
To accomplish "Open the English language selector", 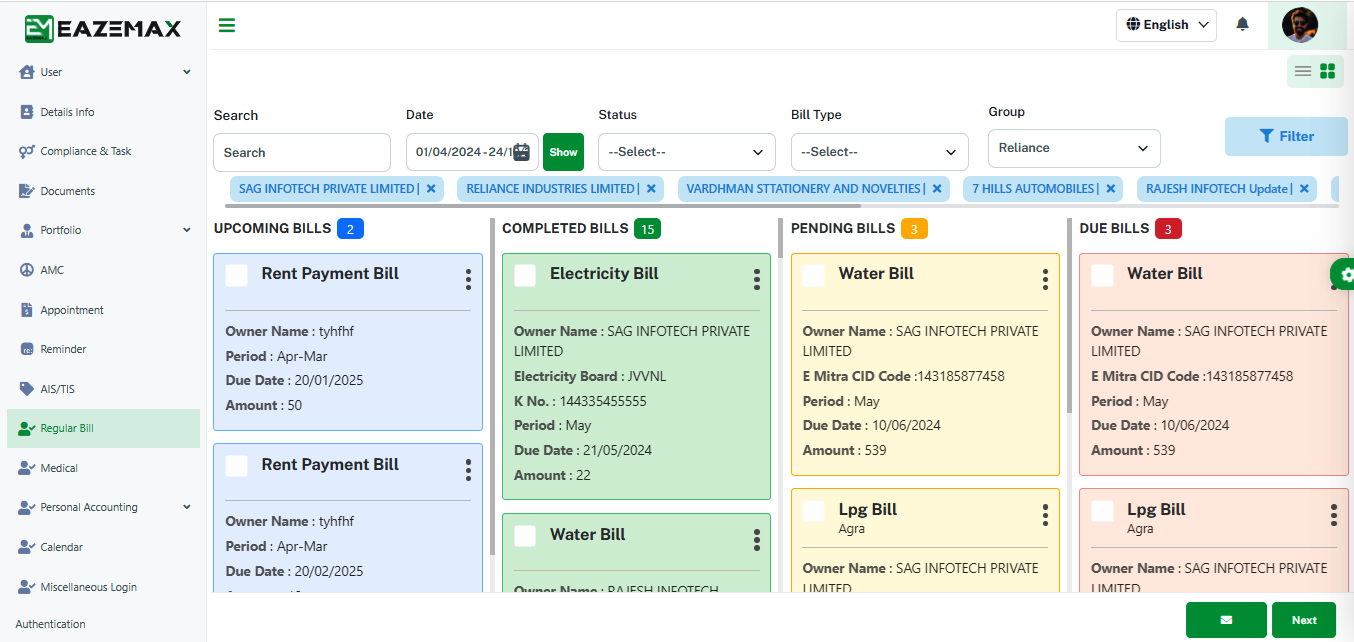I will click(1166, 25).
